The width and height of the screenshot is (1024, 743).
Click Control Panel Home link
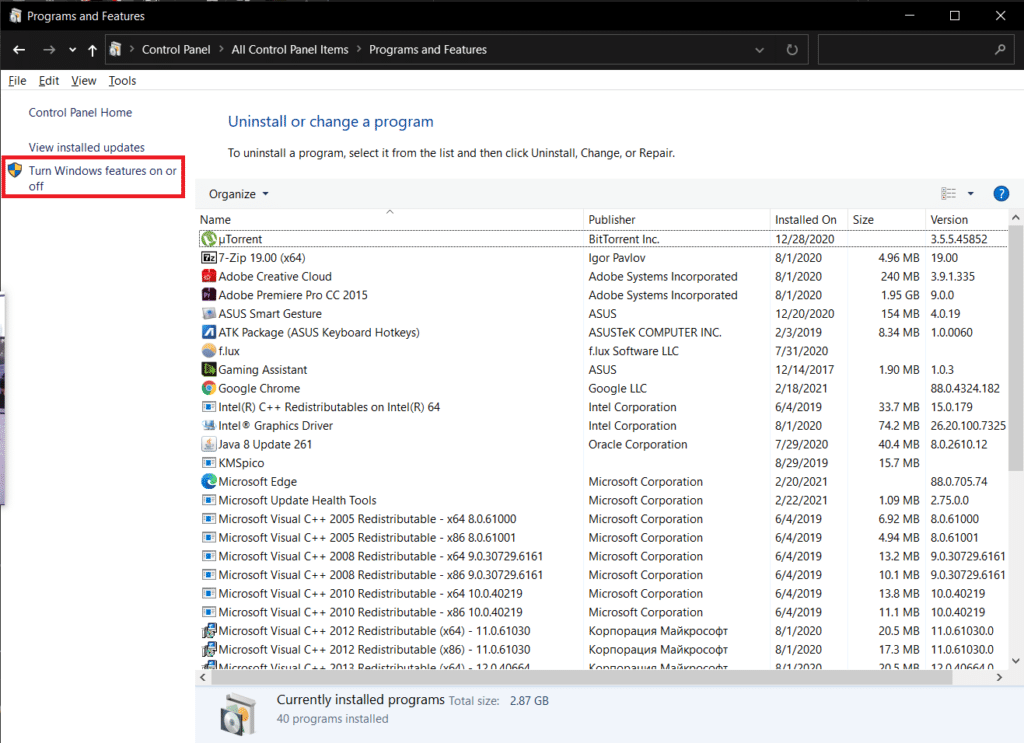(x=80, y=112)
